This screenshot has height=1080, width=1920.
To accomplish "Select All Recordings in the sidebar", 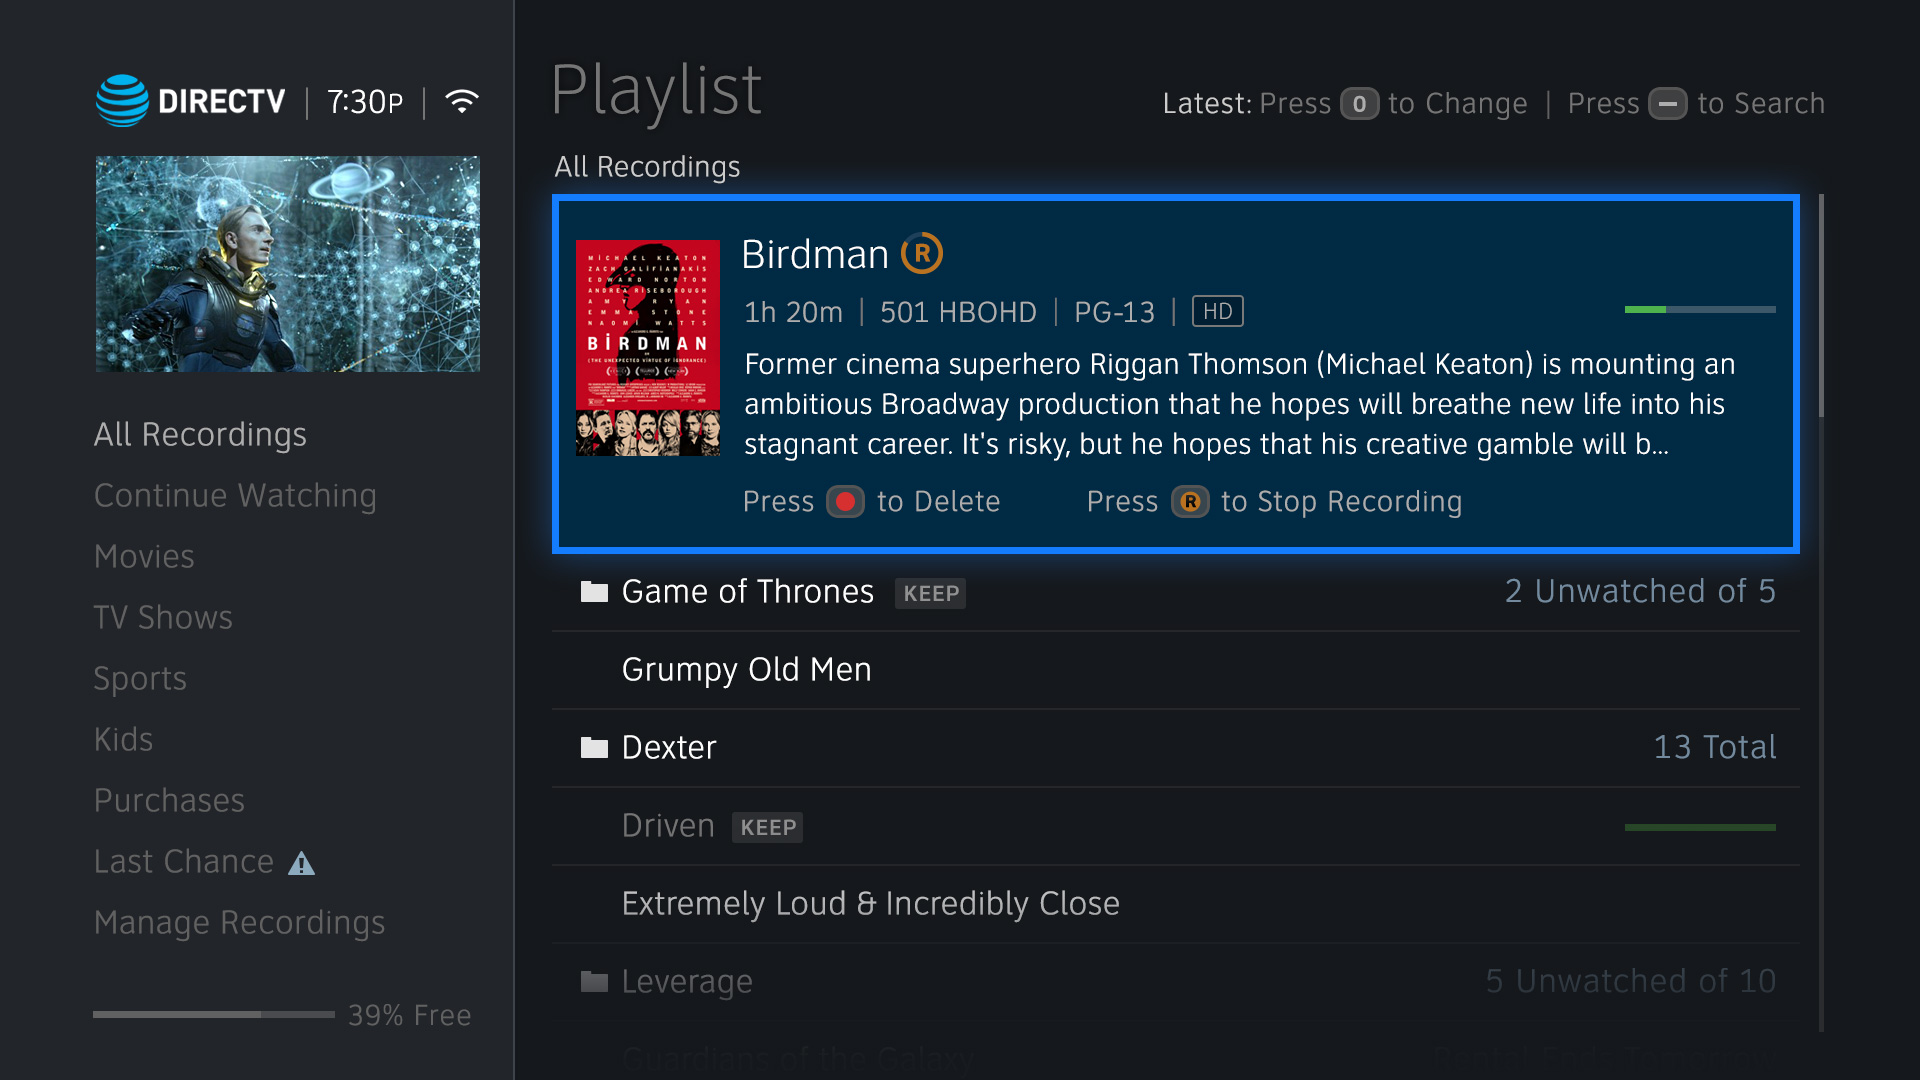I will 200,435.
